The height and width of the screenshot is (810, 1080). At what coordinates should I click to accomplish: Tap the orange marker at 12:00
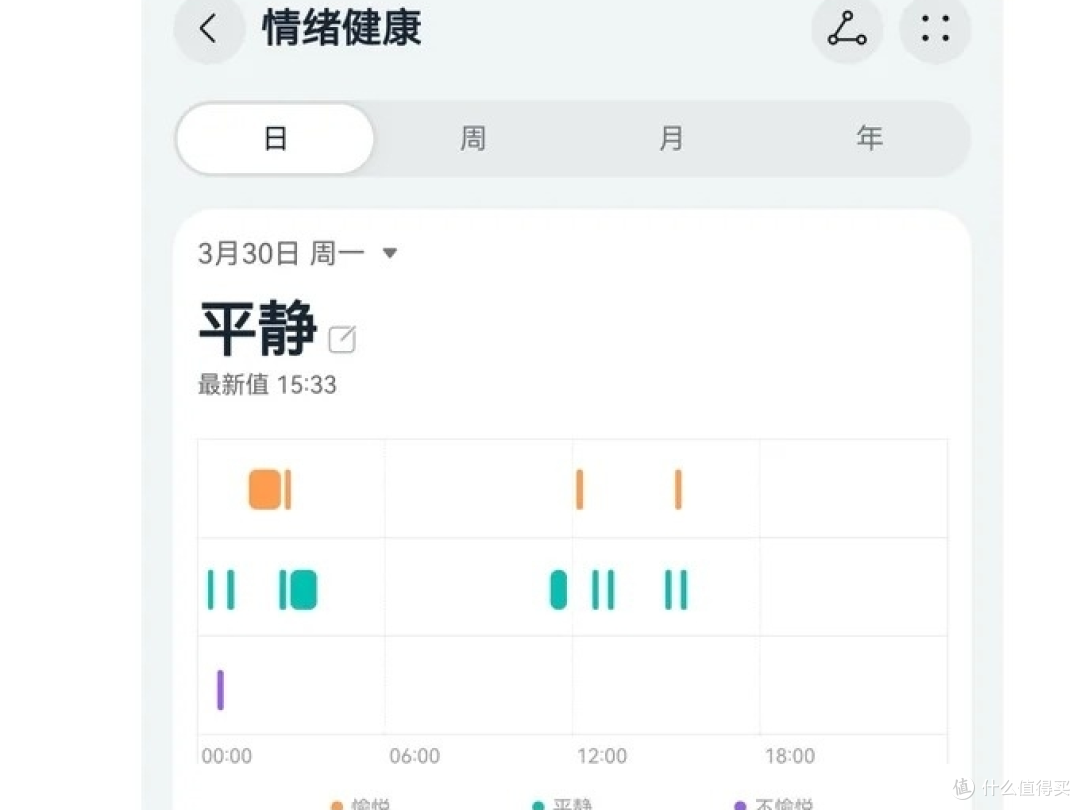coord(579,490)
